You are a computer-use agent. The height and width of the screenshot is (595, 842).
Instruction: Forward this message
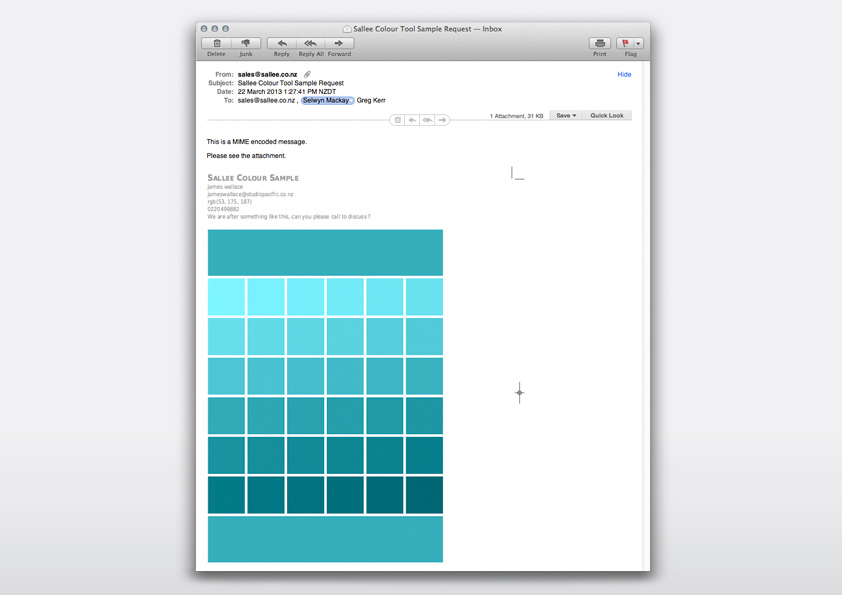click(339, 43)
